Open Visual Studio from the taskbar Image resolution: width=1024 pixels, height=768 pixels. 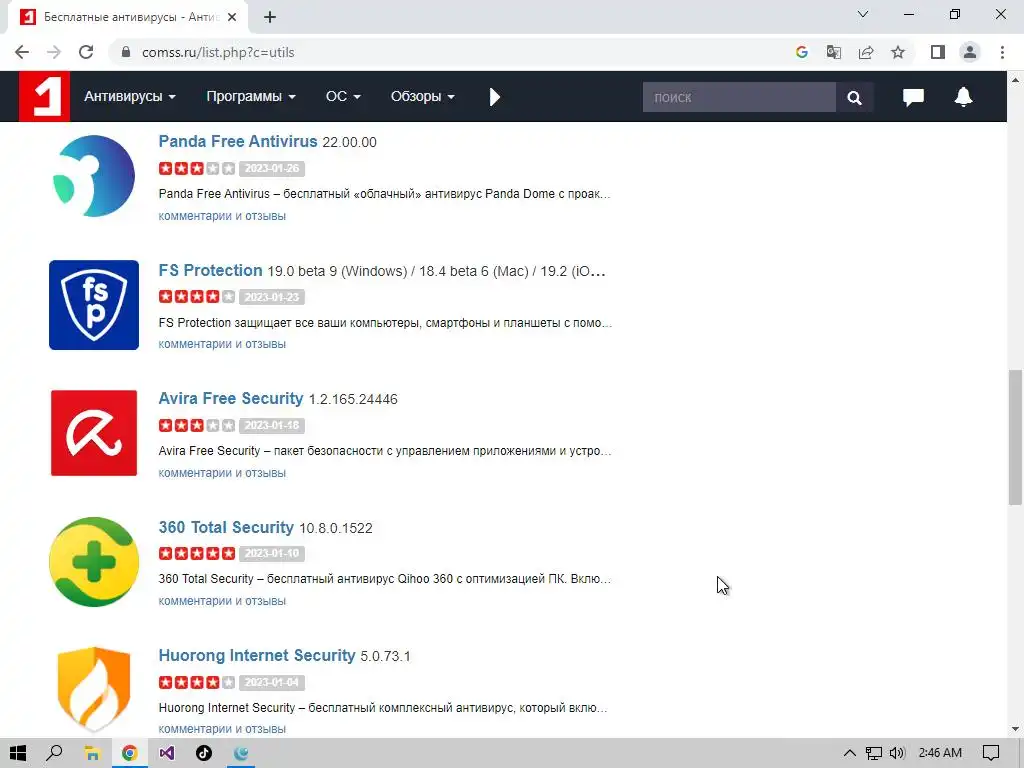pyautogui.click(x=167, y=754)
